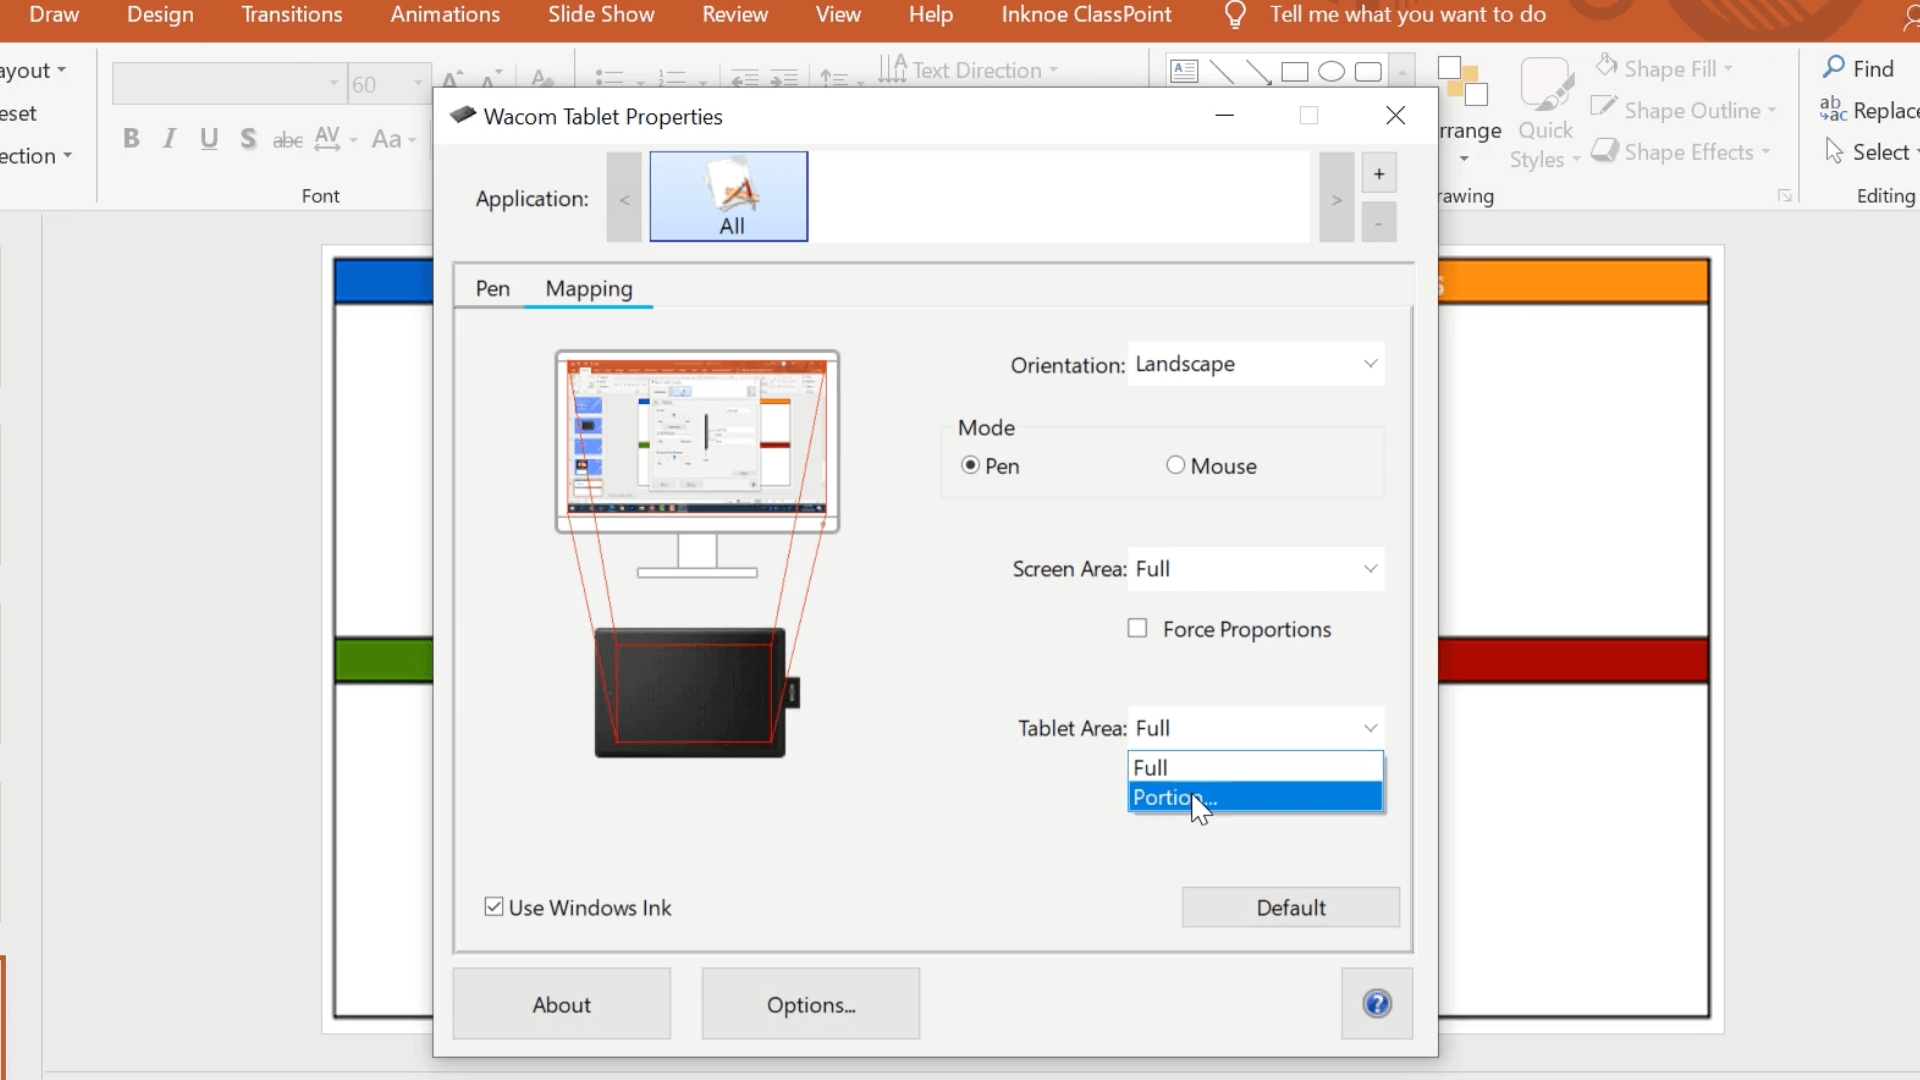Open the Text Direction dropdown

[968, 70]
